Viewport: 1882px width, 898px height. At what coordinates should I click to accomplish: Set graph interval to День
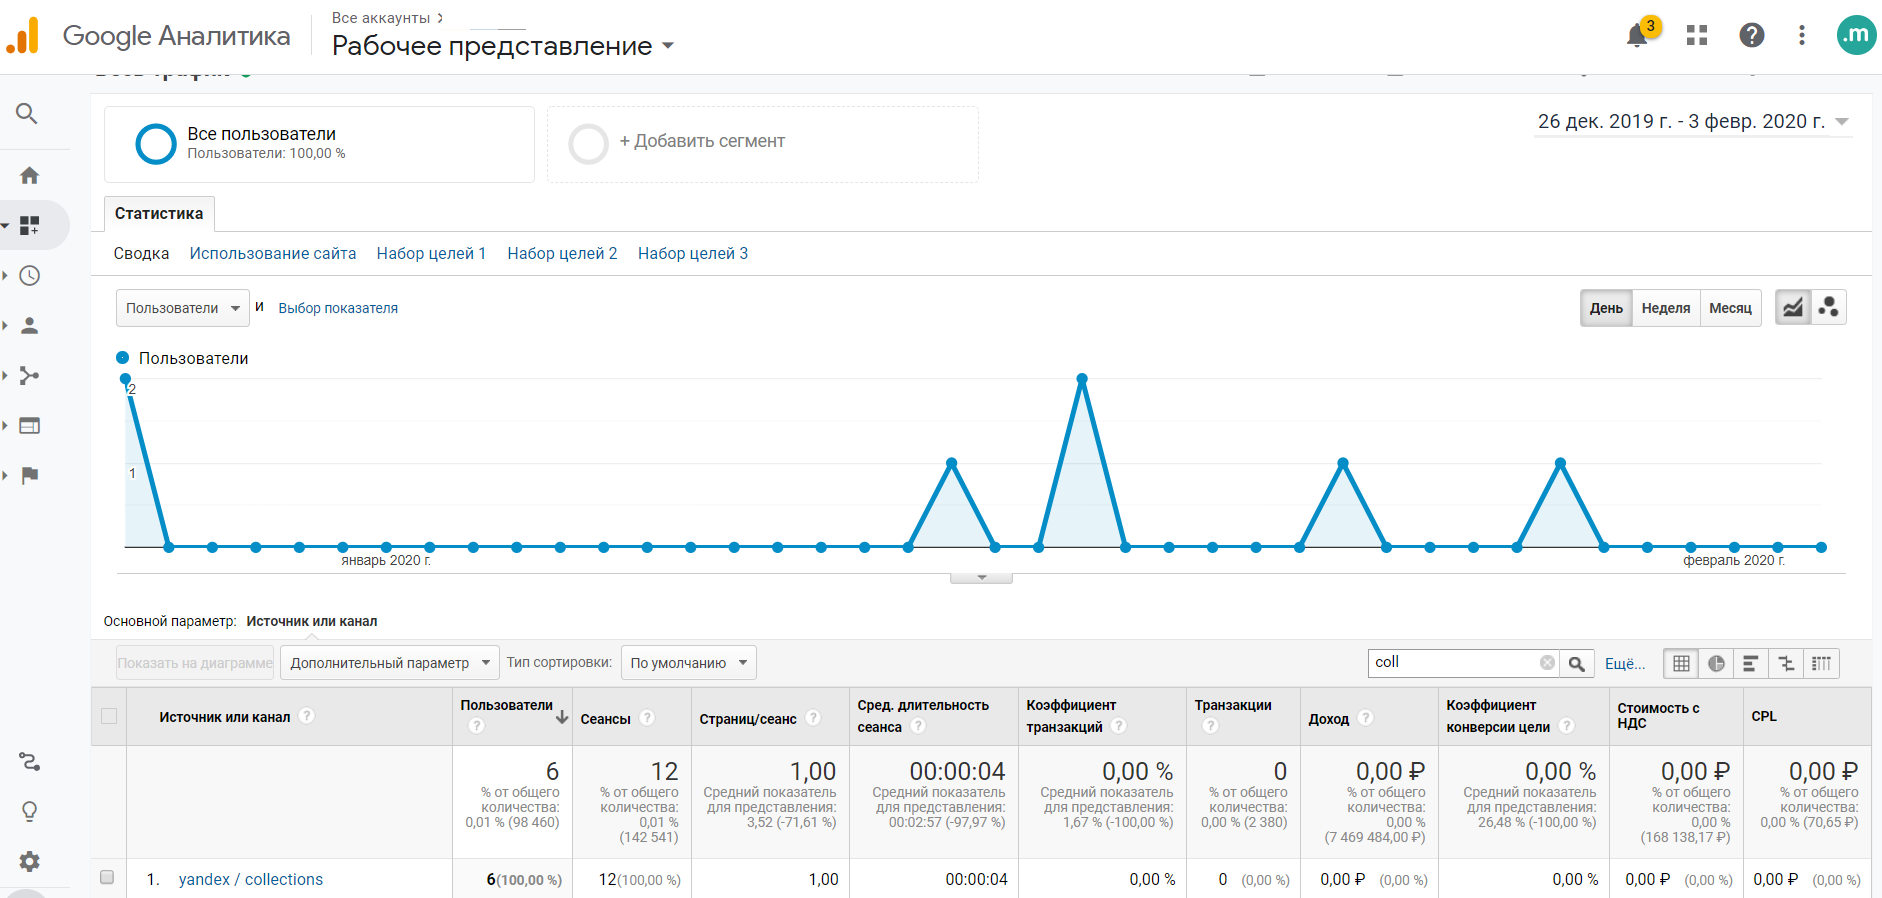pos(1606,308)
